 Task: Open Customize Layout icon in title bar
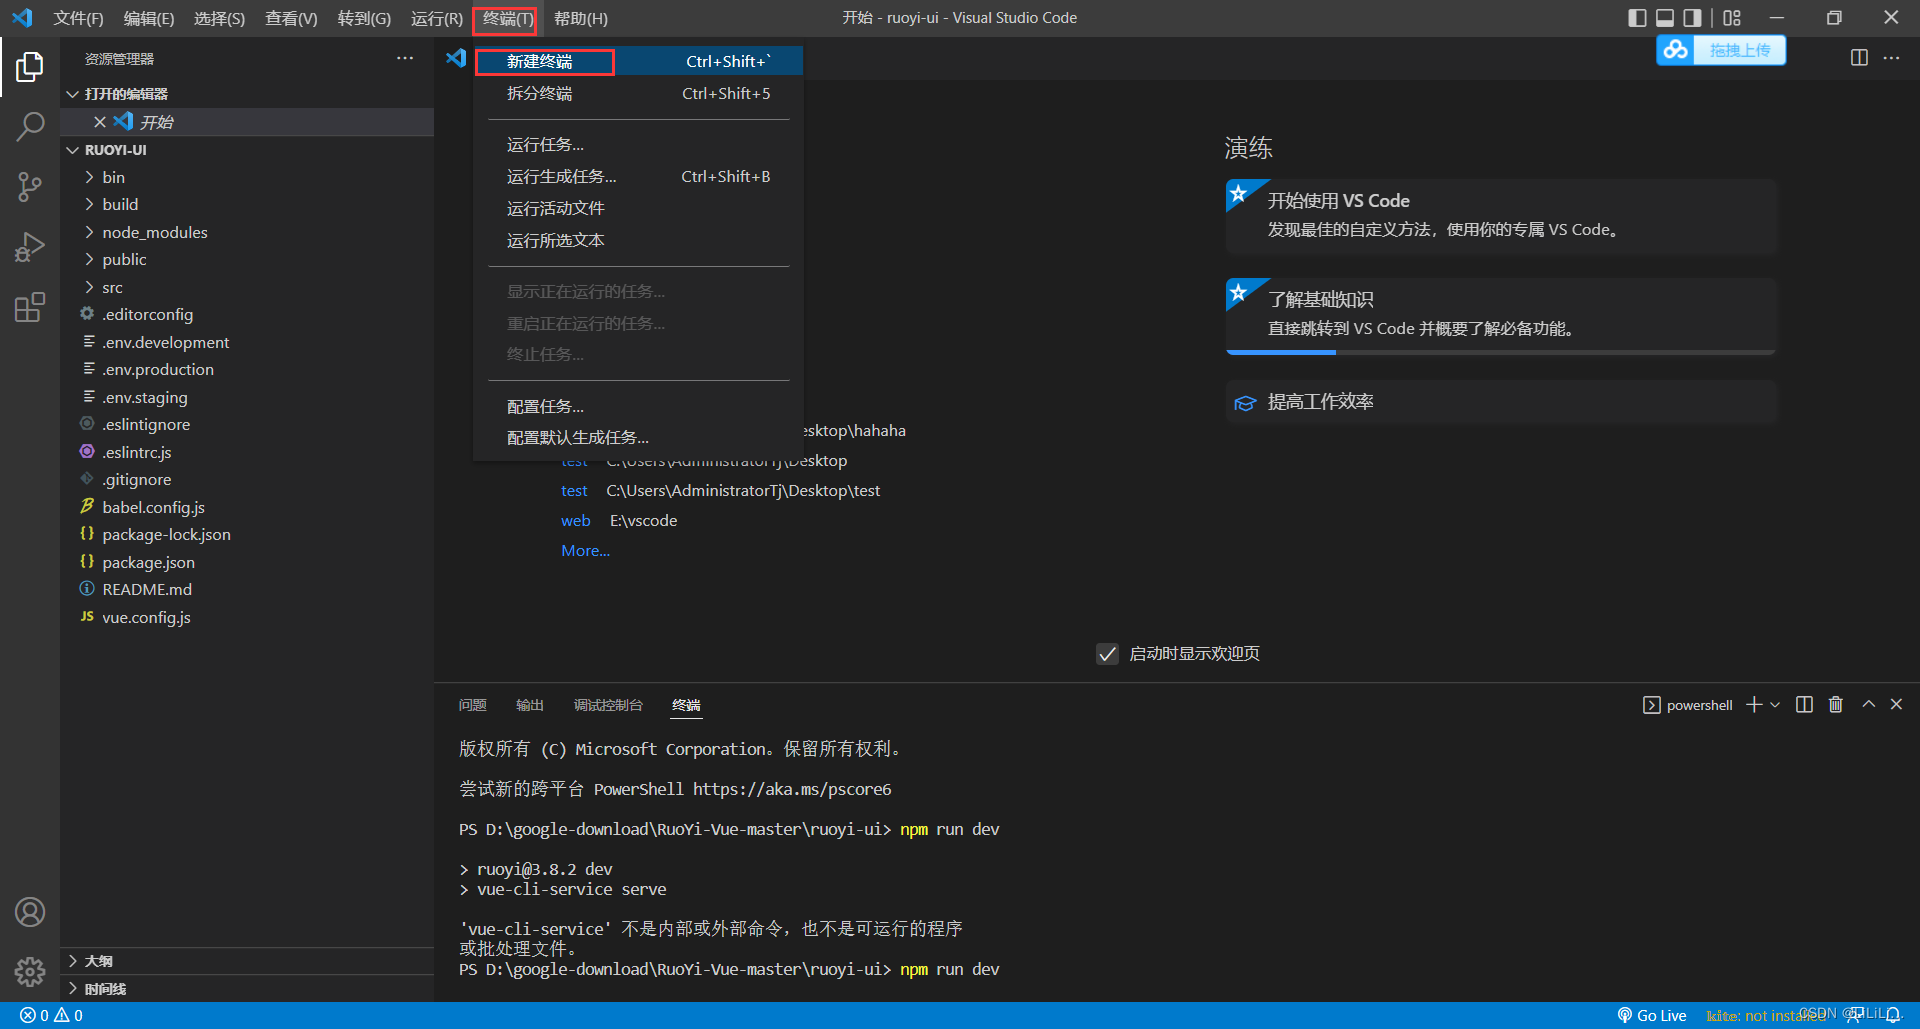[x=1732, y=18]
